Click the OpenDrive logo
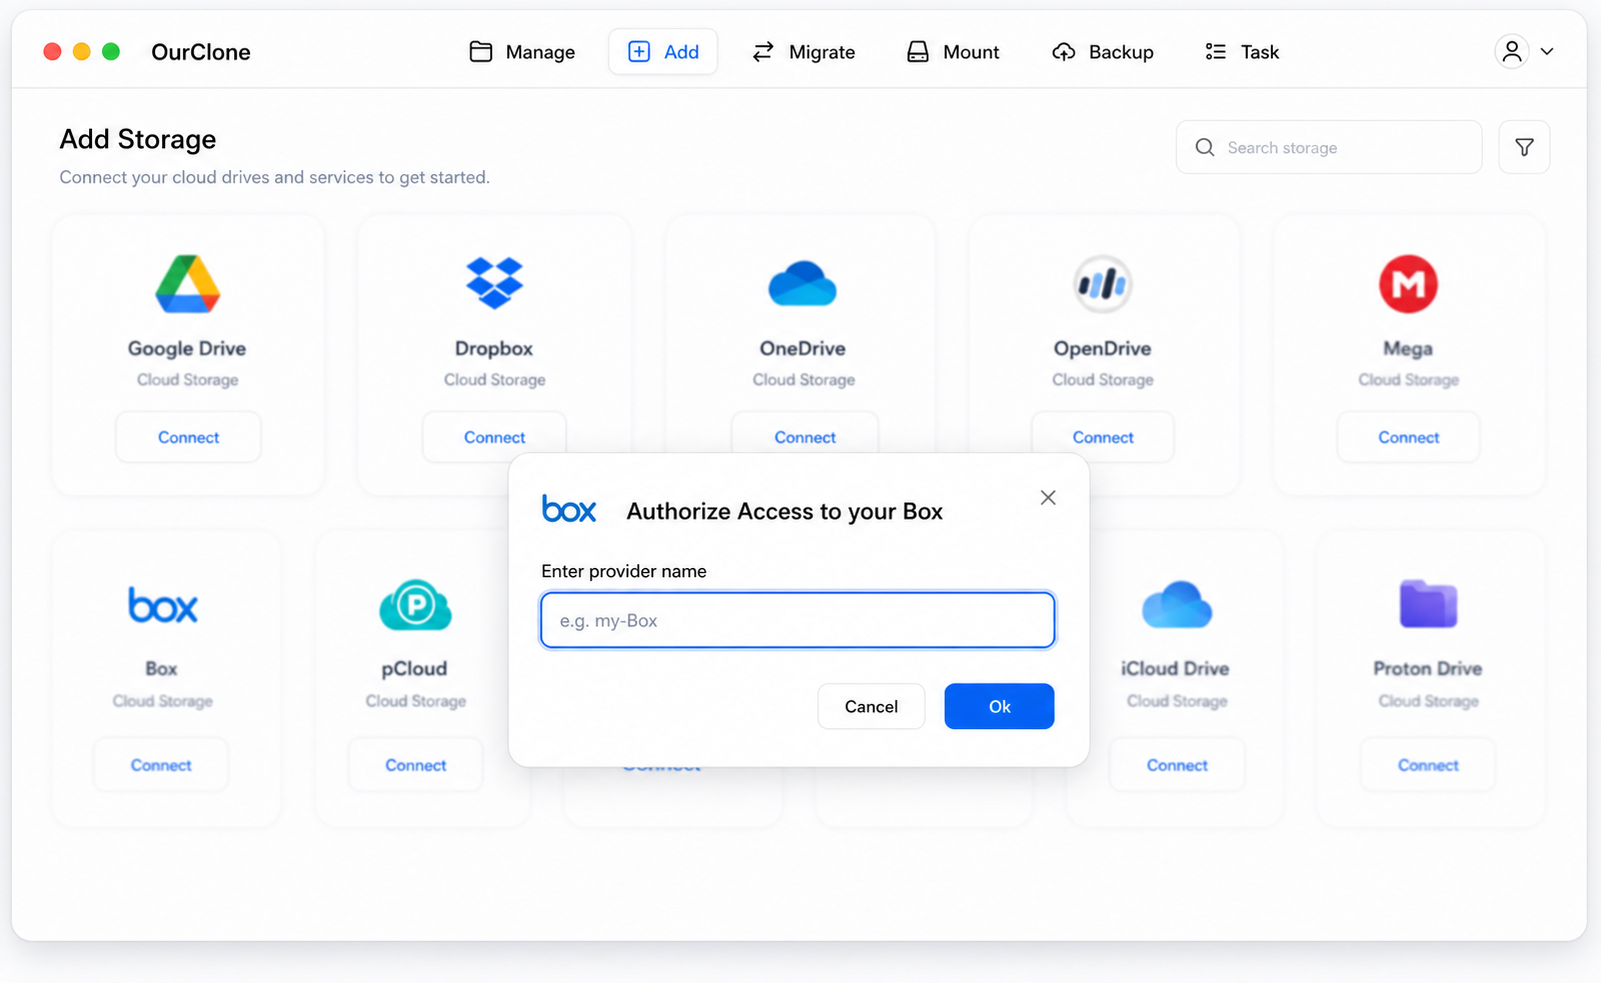1601x983 pixels. (1103, 284)
